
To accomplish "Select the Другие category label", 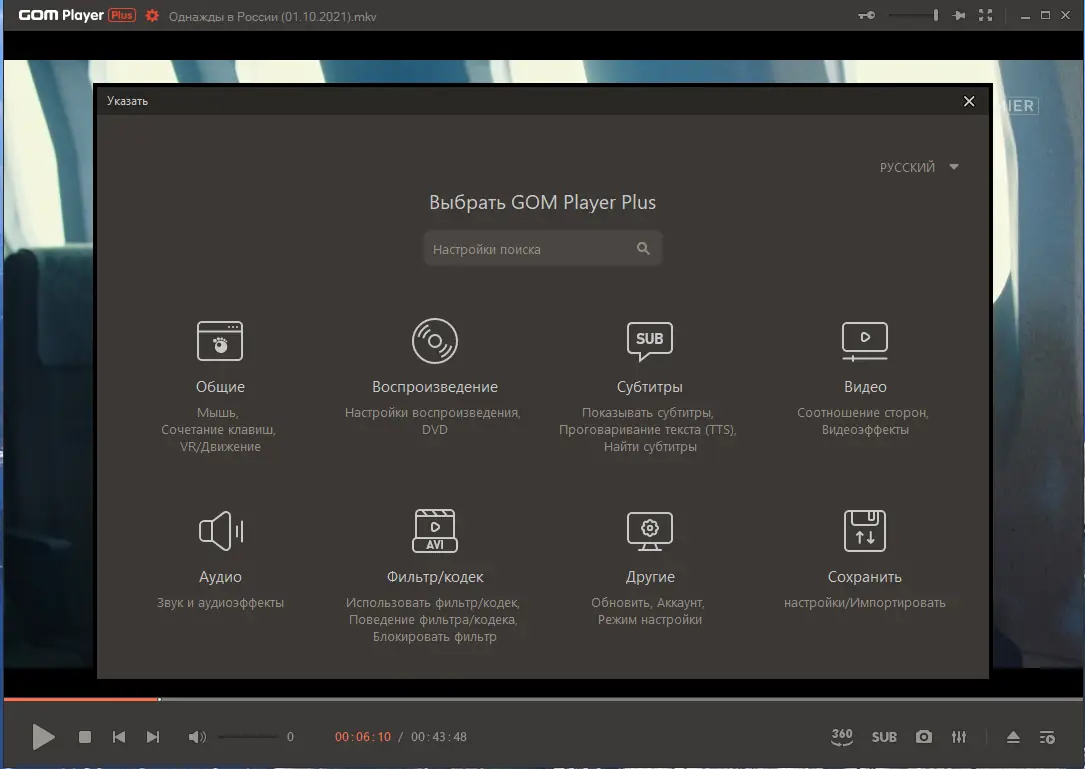I will click(650, 577).
